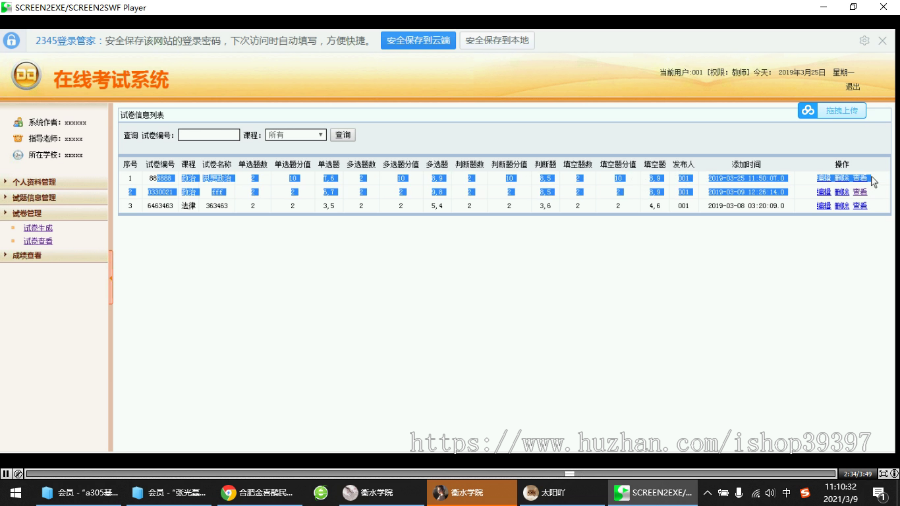Image resolution: width=900 pixels, height=506 pixels.
Task: Dismiss the password save bar
Action: pos(883,40)
